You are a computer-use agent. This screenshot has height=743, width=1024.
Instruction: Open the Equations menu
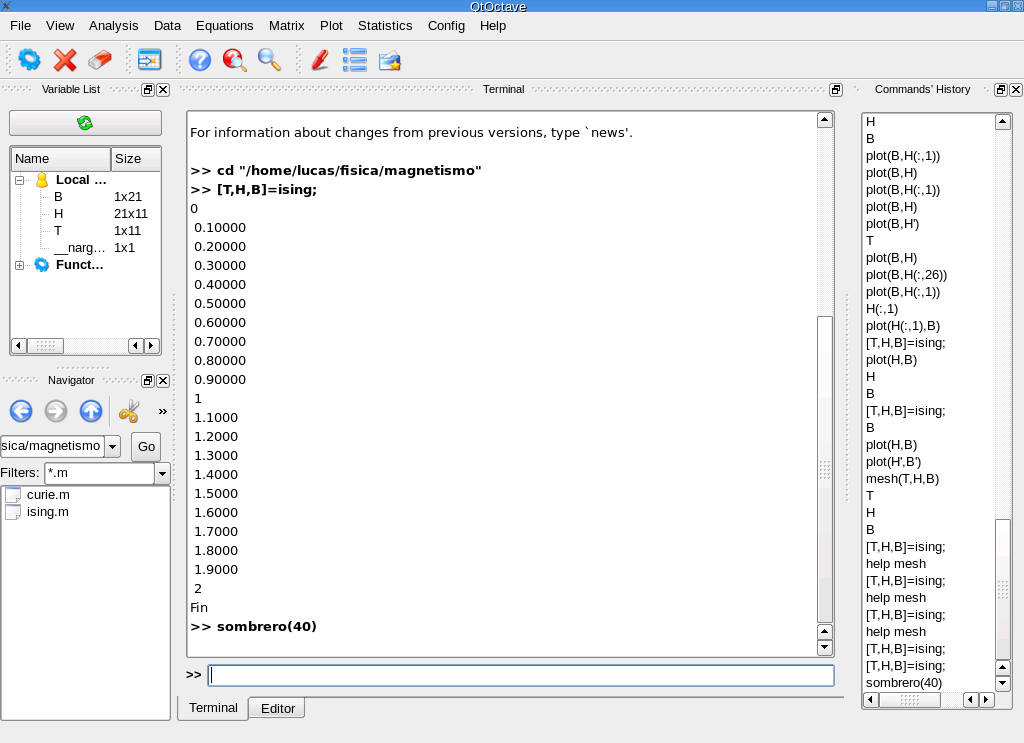coord(225,25)
